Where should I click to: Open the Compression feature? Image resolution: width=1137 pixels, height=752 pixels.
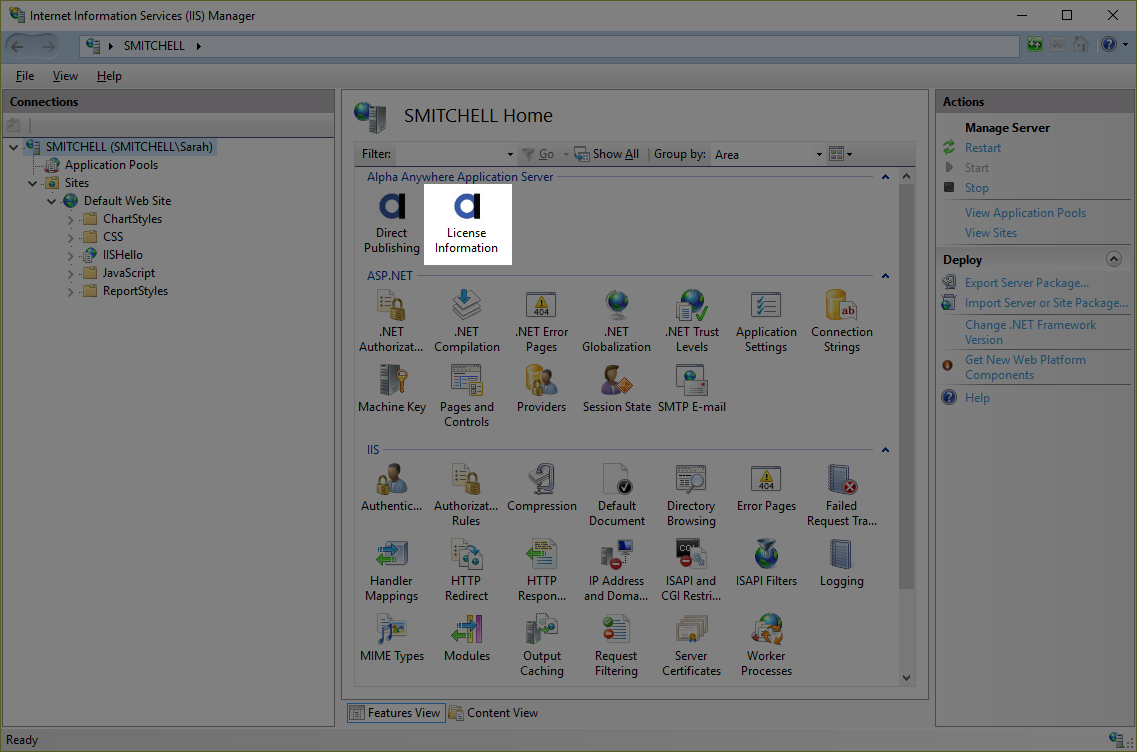542,488
